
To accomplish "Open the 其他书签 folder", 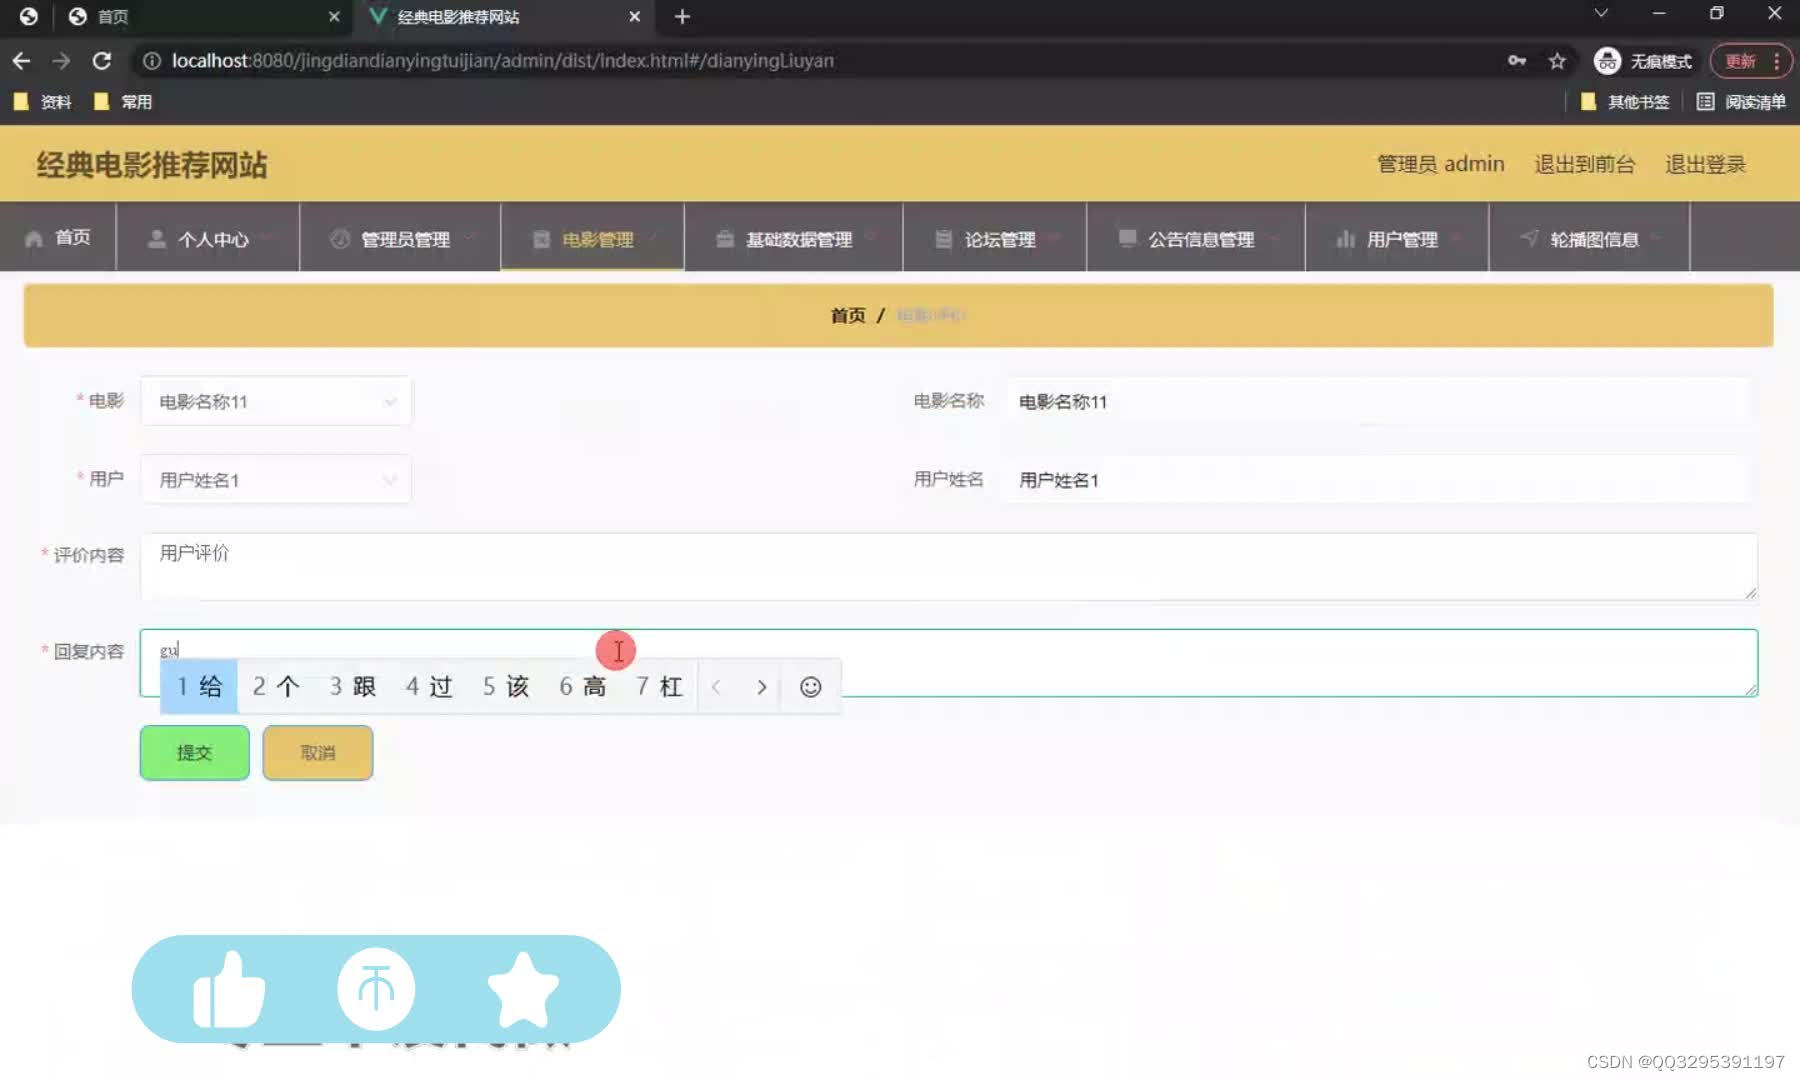I will [x=1624, y=102].
